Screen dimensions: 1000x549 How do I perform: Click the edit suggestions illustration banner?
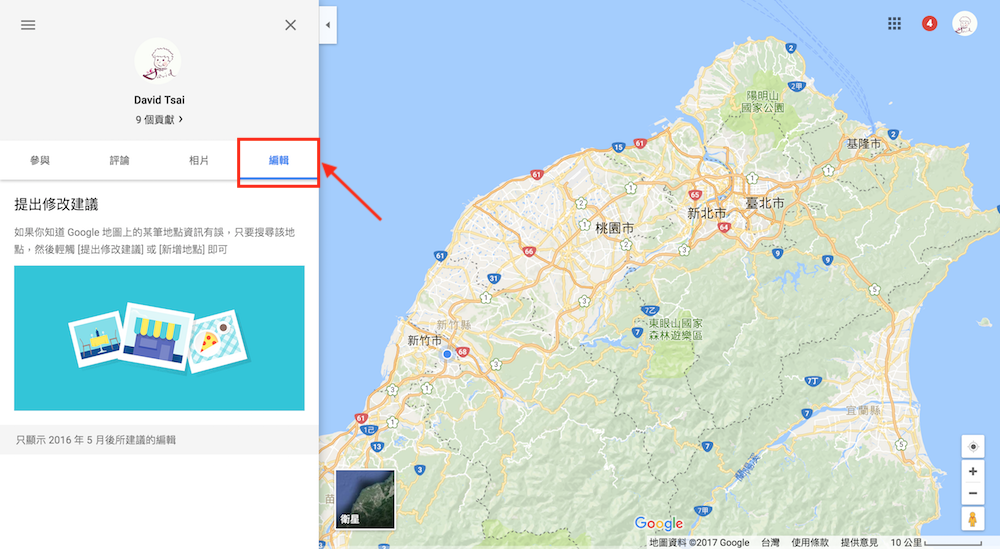[x=159, y=338]
